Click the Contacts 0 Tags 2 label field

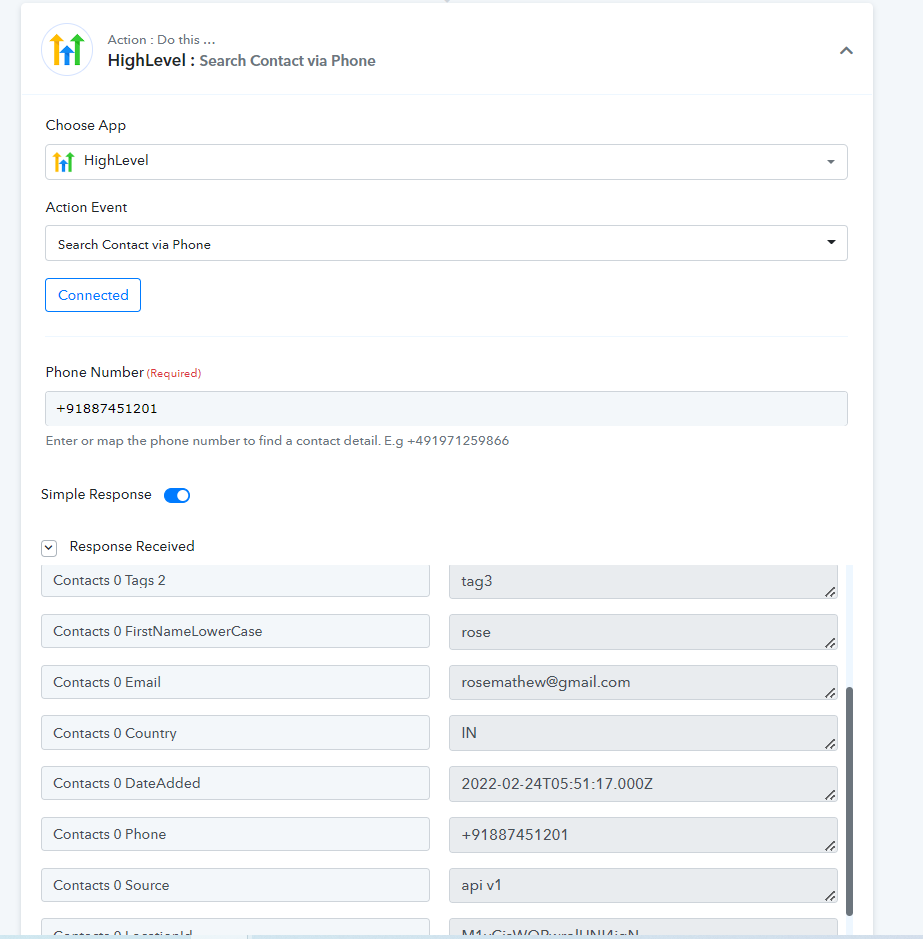click(x=235, y=580)
